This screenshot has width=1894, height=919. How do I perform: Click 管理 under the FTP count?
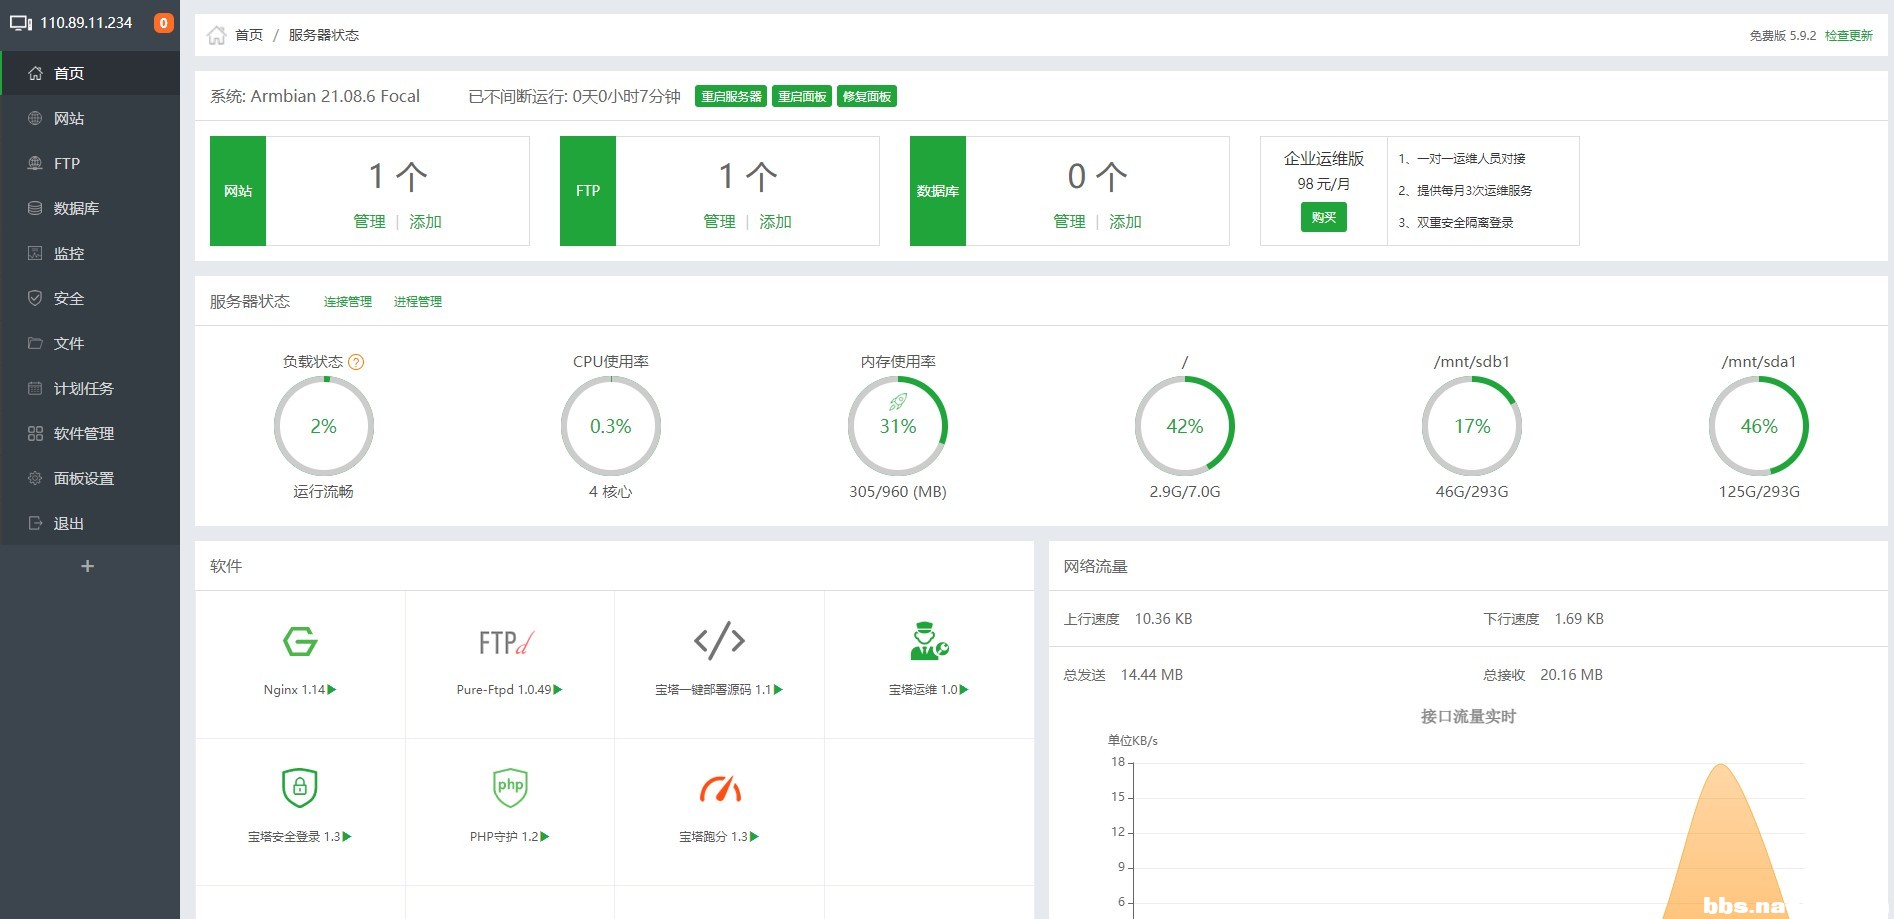click(x=720, y=221)
